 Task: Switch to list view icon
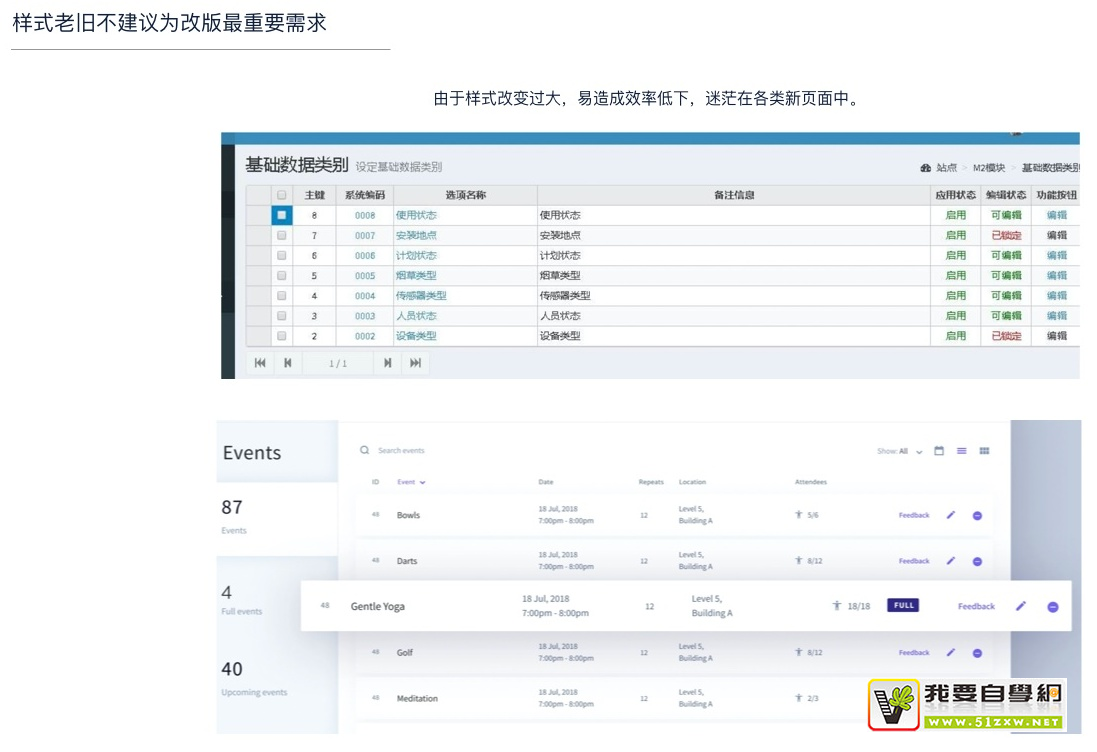961,451
